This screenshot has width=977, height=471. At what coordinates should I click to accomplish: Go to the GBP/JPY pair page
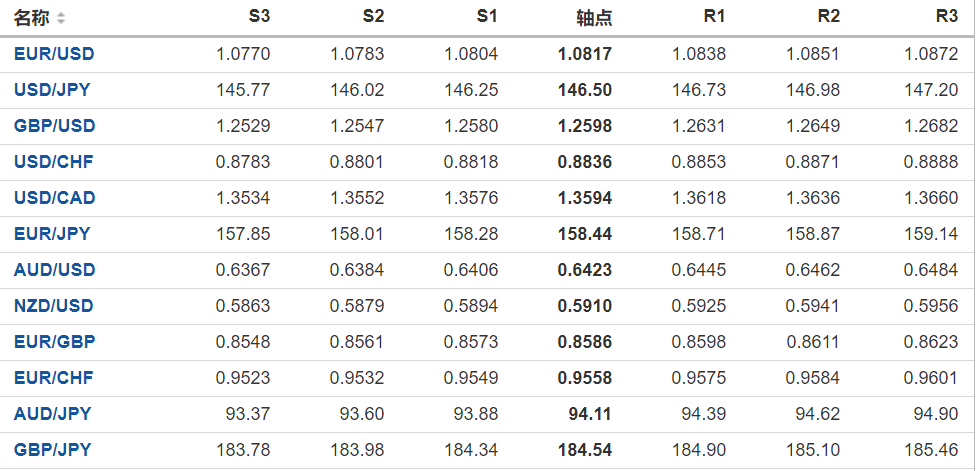tap(52, 450)
